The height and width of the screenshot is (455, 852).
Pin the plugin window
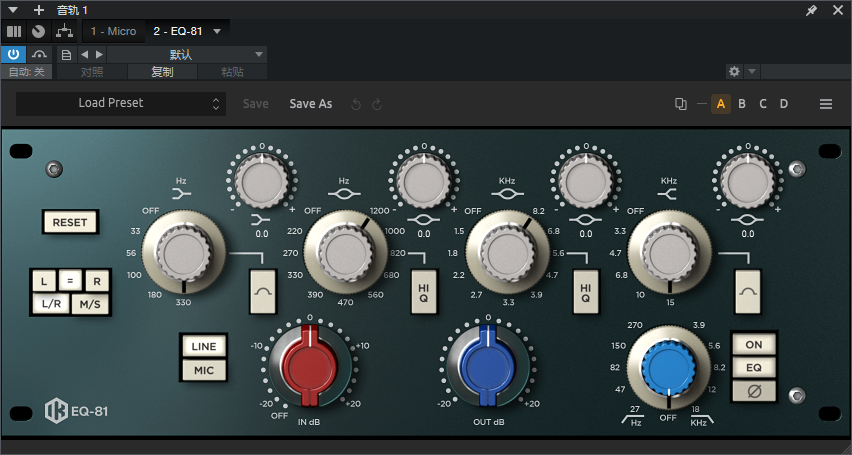click(x=811, y=10)
